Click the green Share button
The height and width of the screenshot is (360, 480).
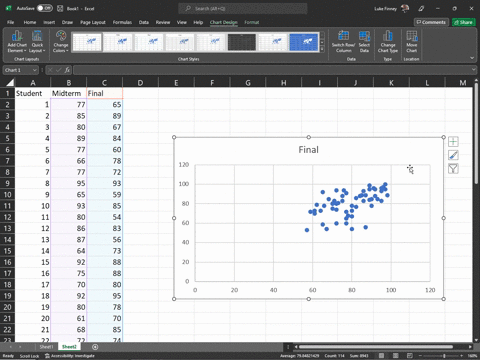coord(464,22)
